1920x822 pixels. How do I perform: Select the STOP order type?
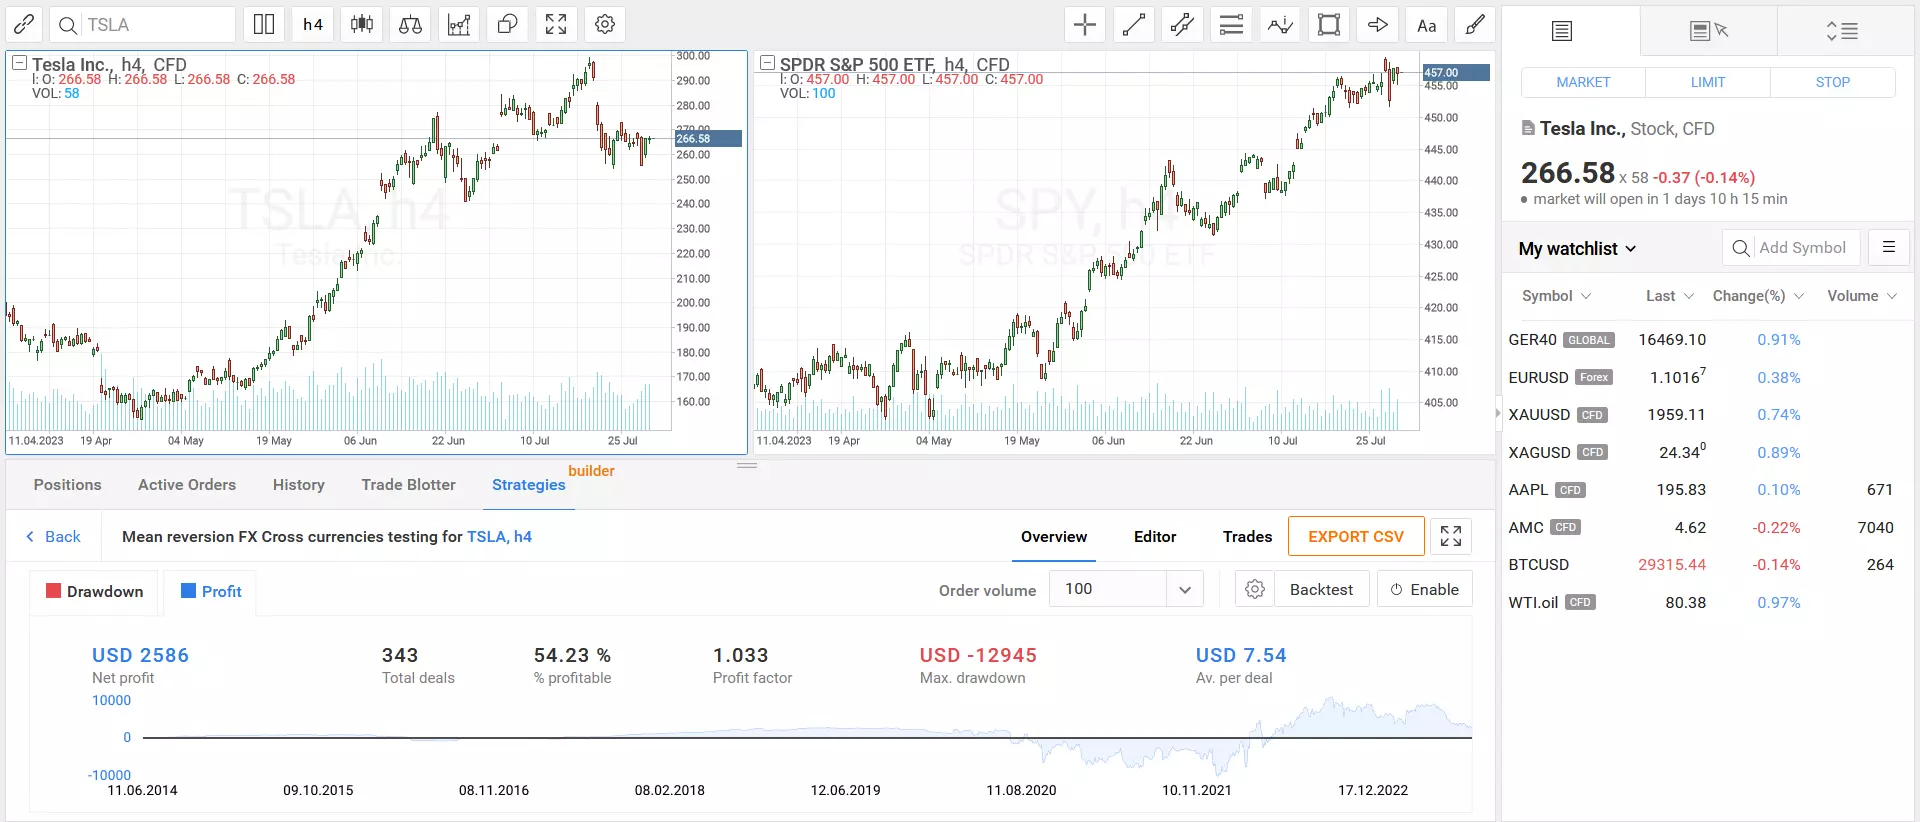pyautogui.click(x=1833, y=82)
